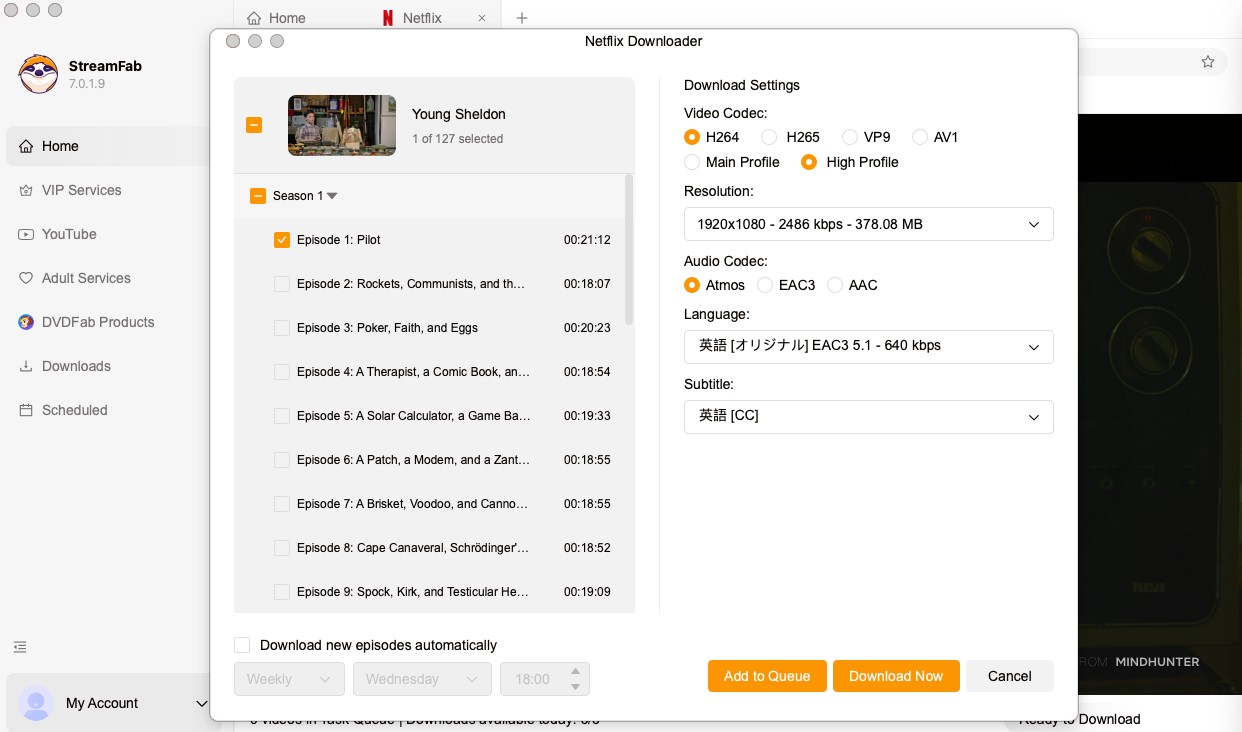
Task: Choose the AAC audio codec
Action: pyautogui.click(x=835, y=285)
